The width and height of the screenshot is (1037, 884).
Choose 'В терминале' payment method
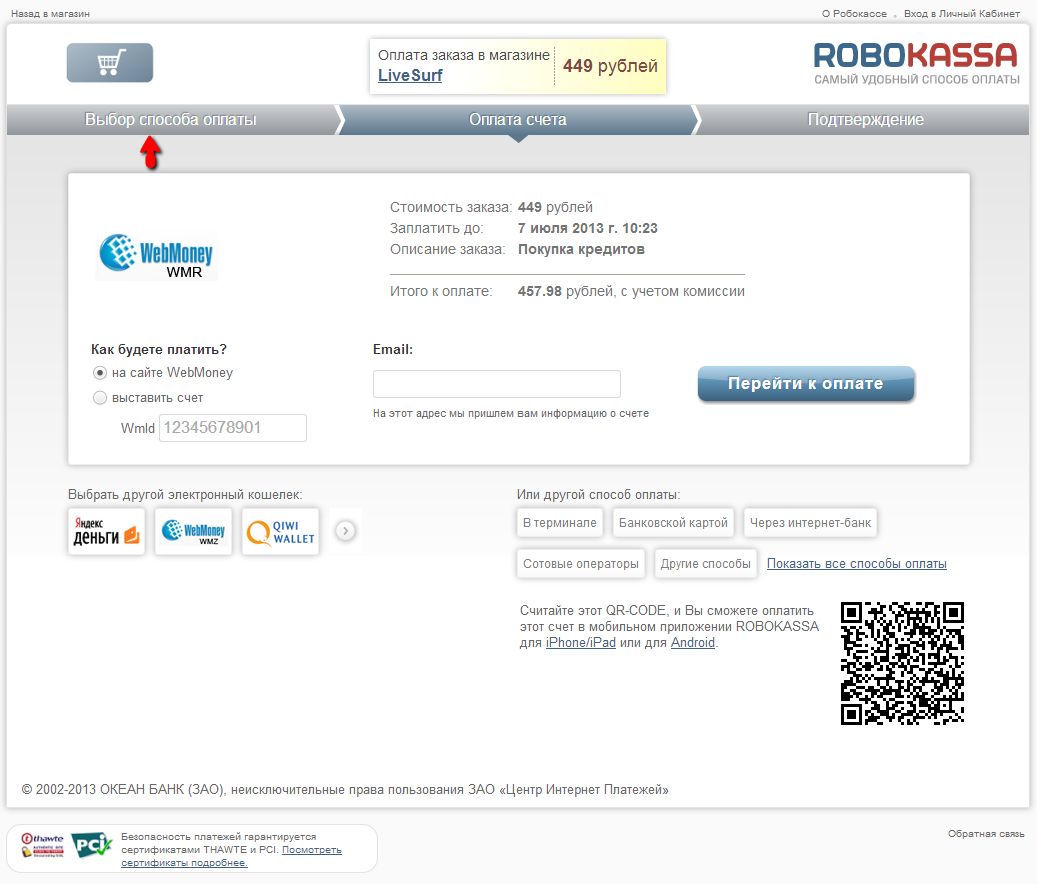tap(560, 523)
